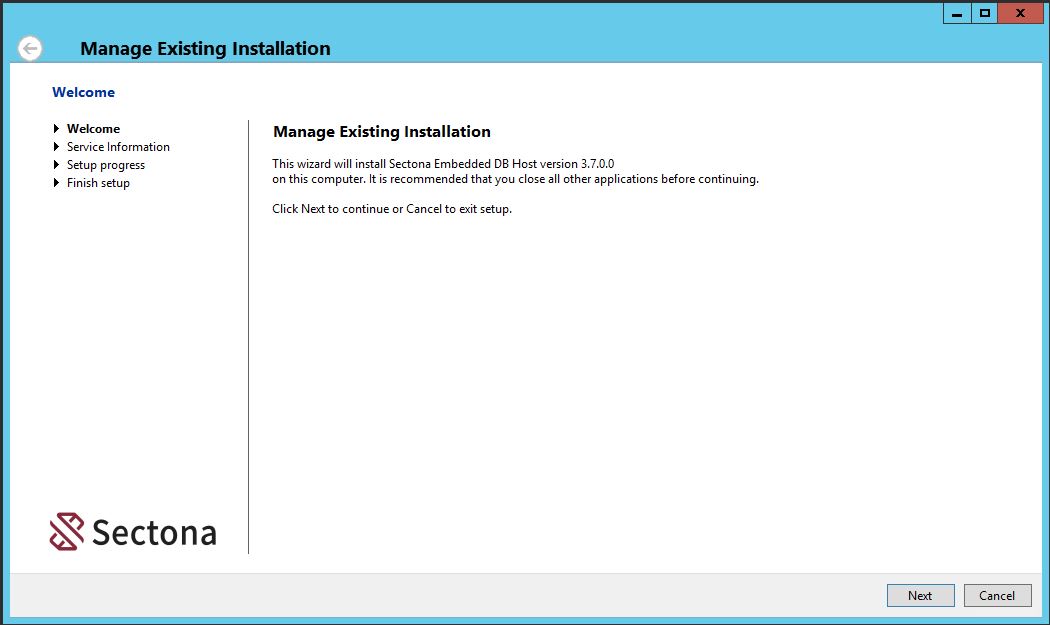Viewport: 1050px width, 625px height.
Task: Click the blue Welcome page heading
Action: 83,92
